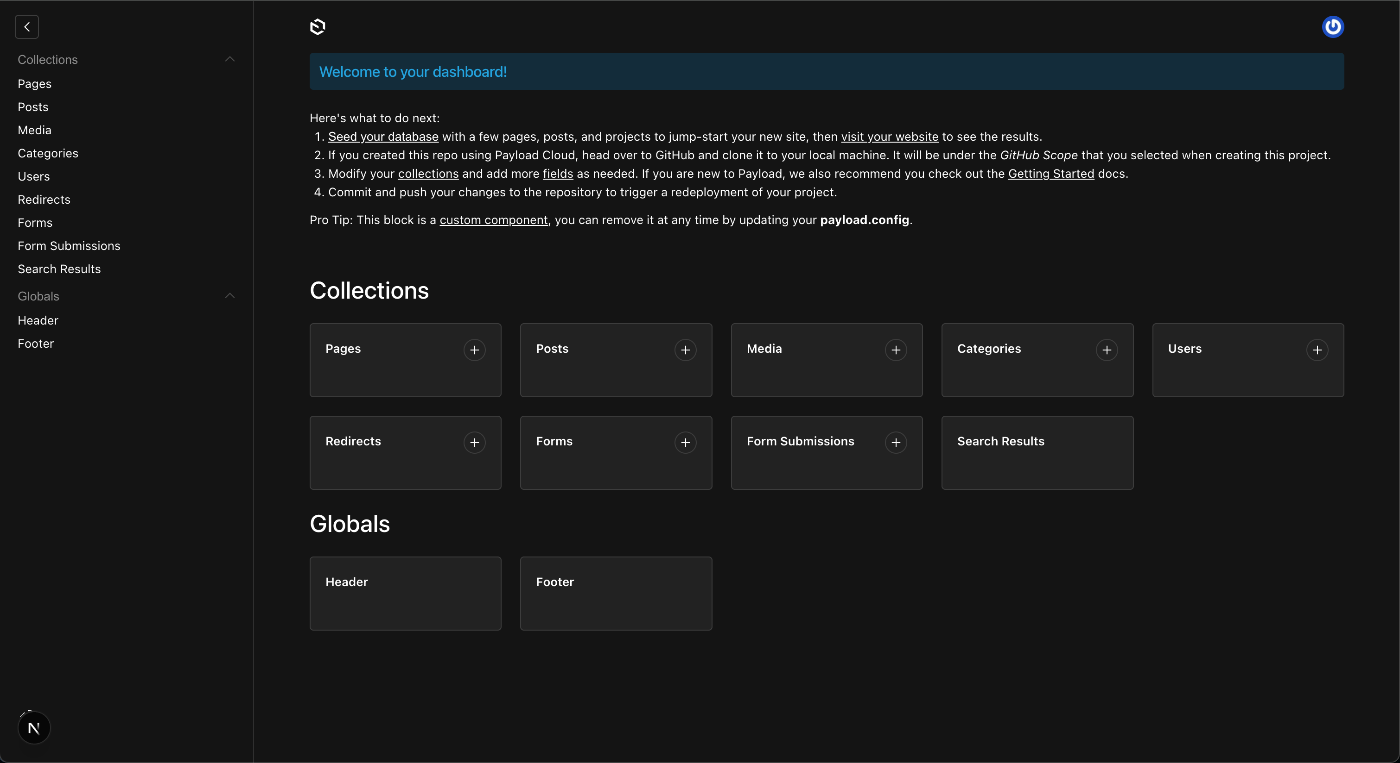Navigate to Redirects in the sidebar
This screenshot has width=1400, height=763.
[x=44, y=199]
